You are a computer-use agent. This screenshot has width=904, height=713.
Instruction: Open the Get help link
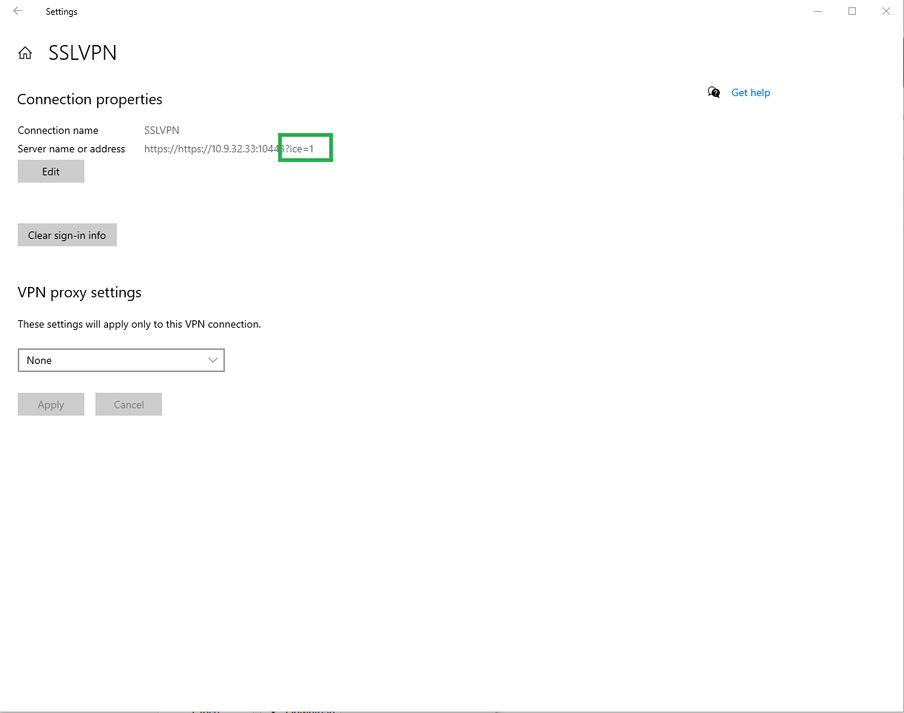750,92
